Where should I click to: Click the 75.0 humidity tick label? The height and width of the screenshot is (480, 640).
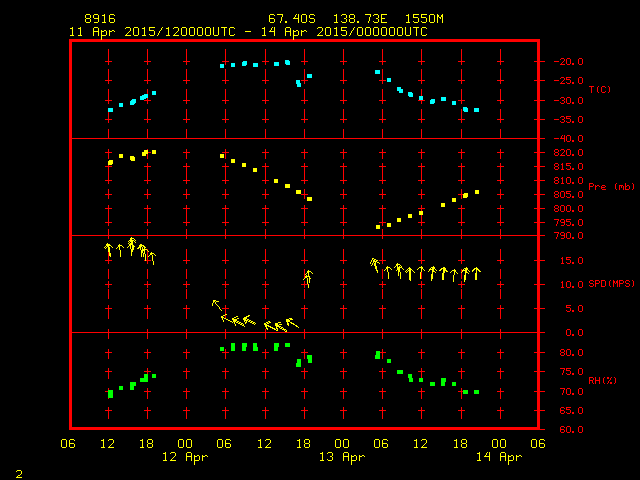click(571, 372)
